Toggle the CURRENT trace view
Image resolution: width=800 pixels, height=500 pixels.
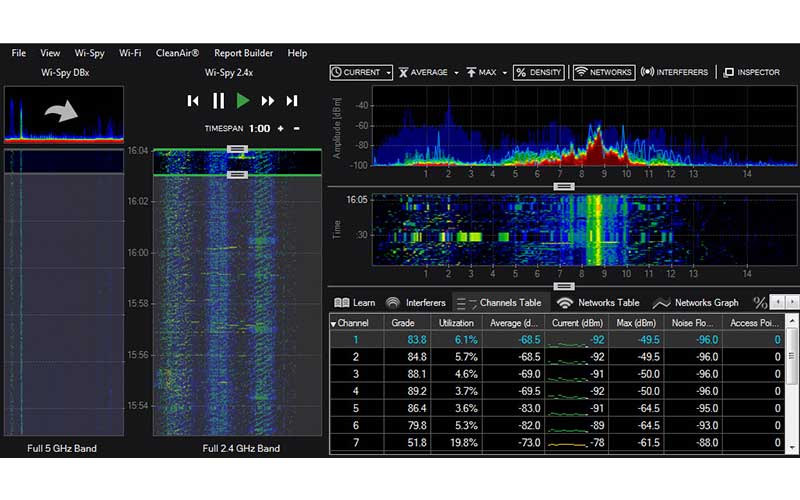(357, 72)
